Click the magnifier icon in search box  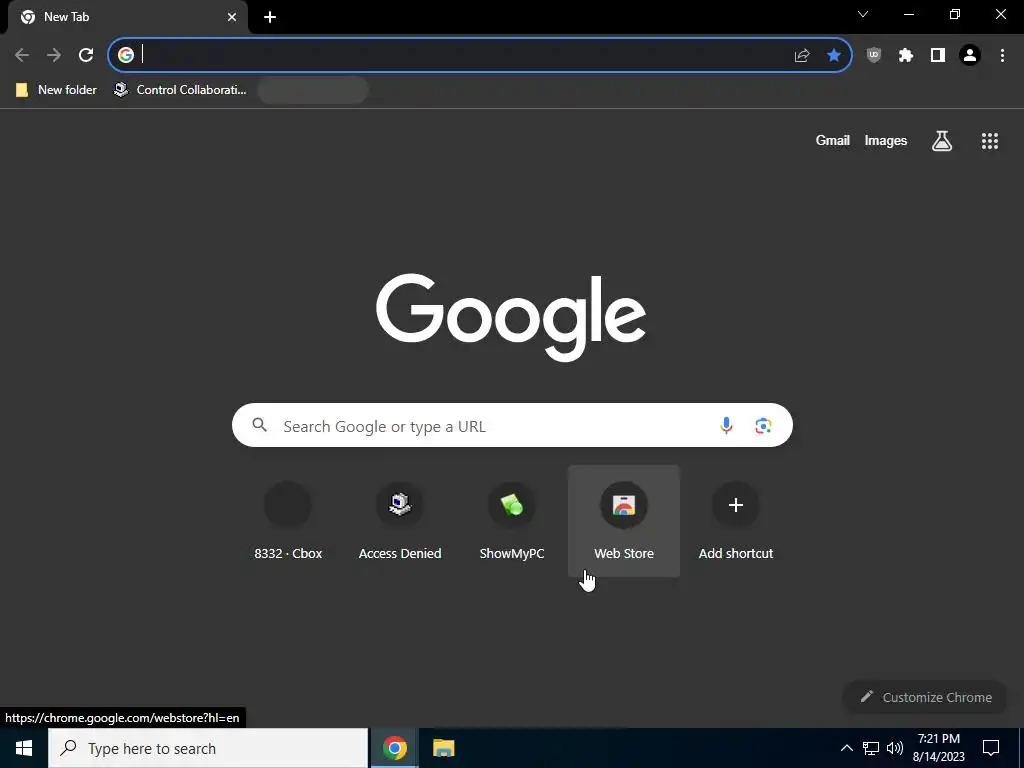(x=259, y=425)
